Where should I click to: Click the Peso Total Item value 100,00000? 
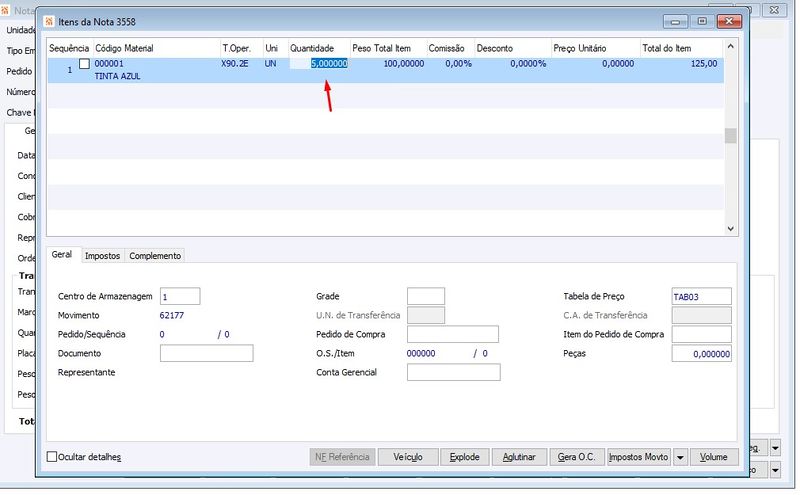pos(404,64)
